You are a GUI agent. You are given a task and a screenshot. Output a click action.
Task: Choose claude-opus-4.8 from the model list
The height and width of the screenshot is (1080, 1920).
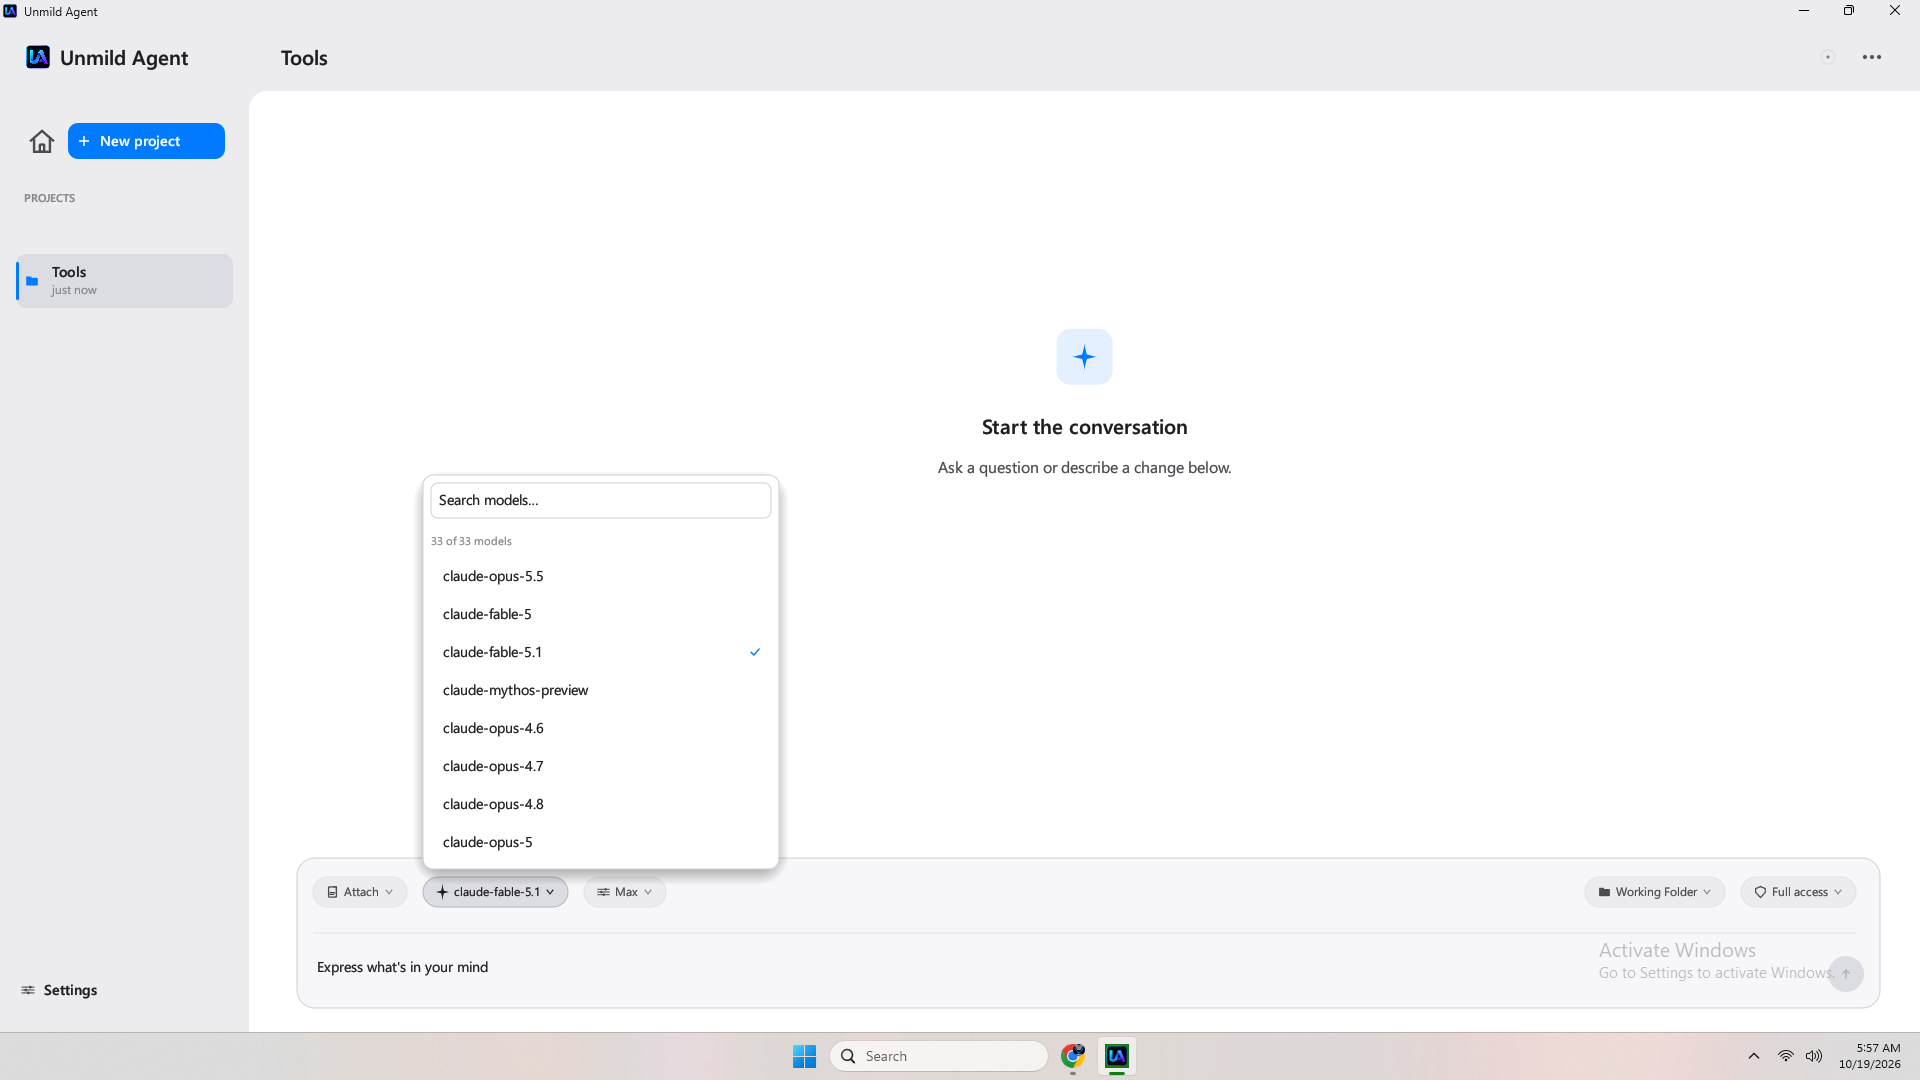point(601,804)
